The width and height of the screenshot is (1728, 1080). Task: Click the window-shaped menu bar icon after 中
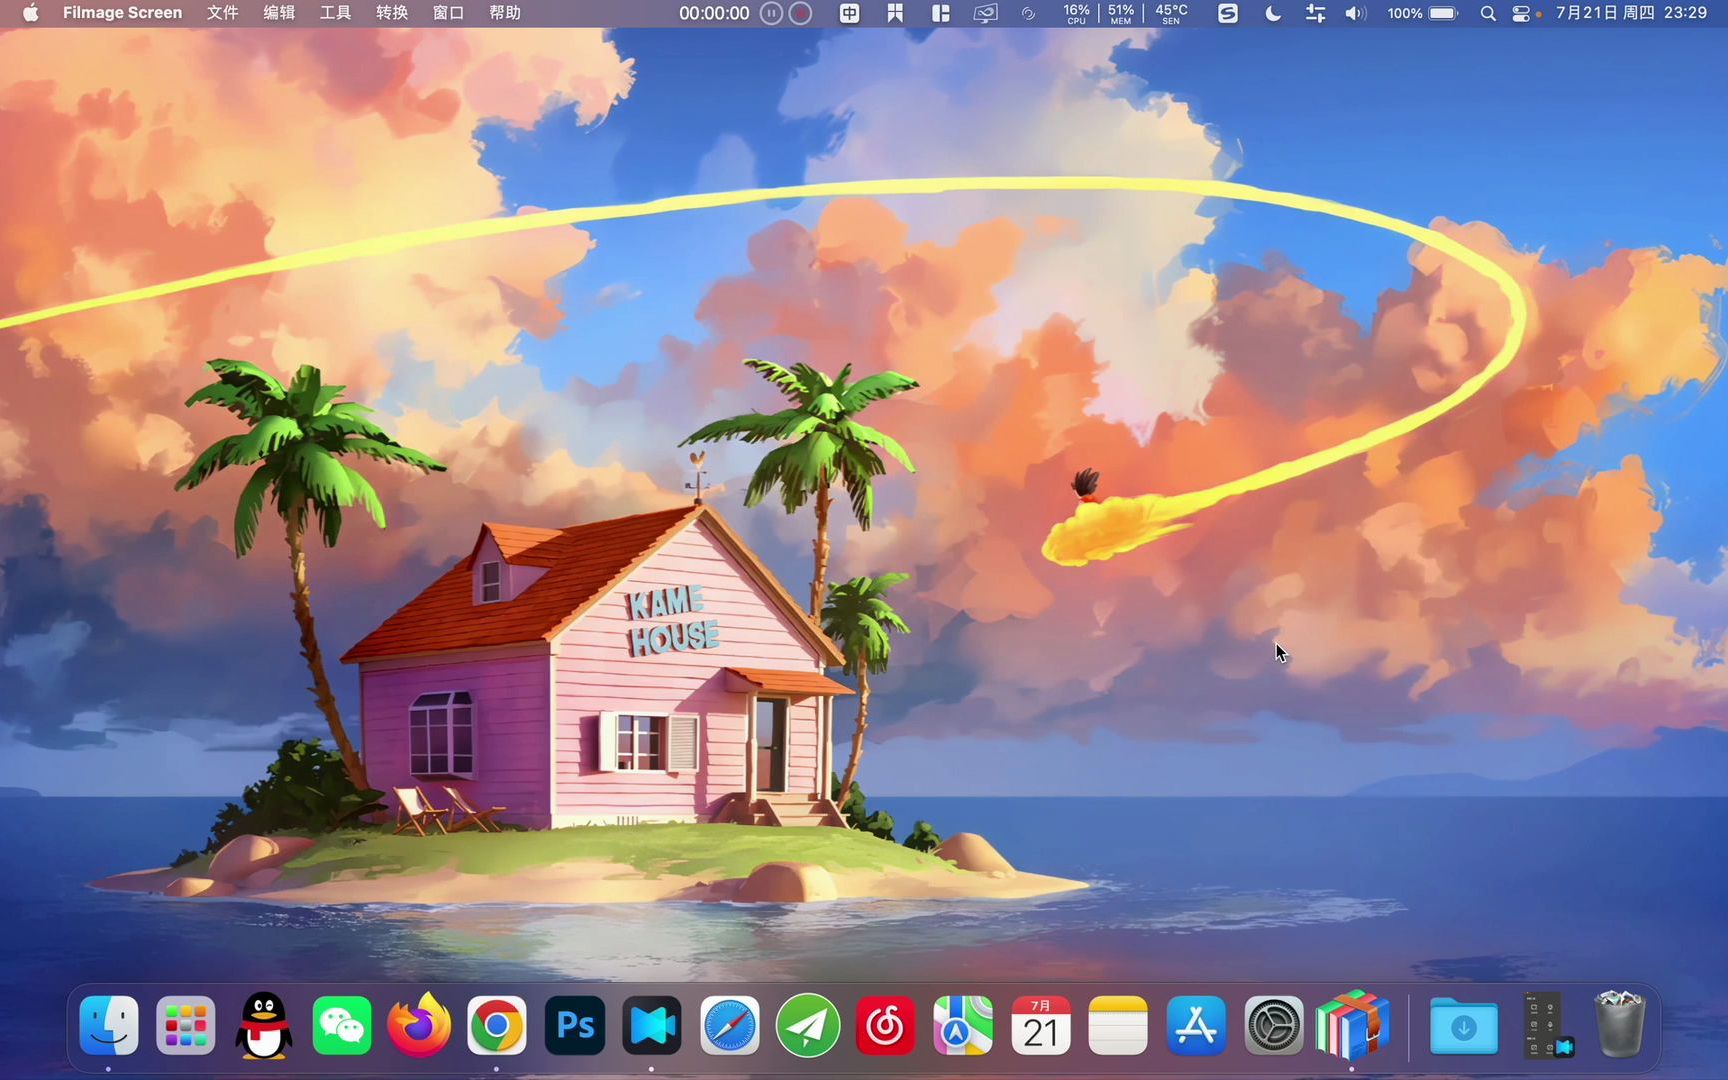[895, 13]
